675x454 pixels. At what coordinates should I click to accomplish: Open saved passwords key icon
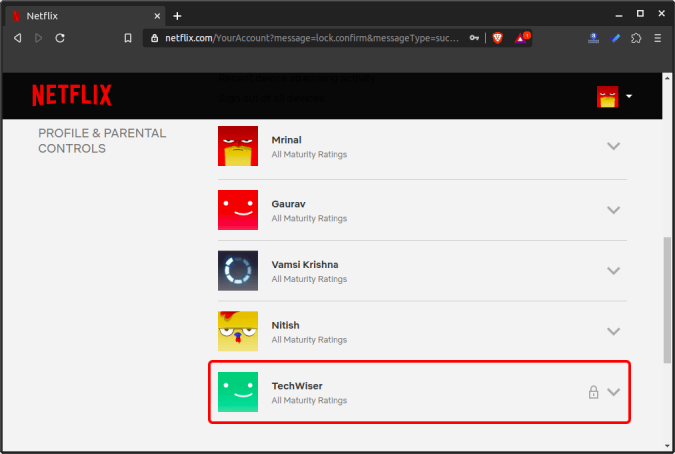pos(474,38)
